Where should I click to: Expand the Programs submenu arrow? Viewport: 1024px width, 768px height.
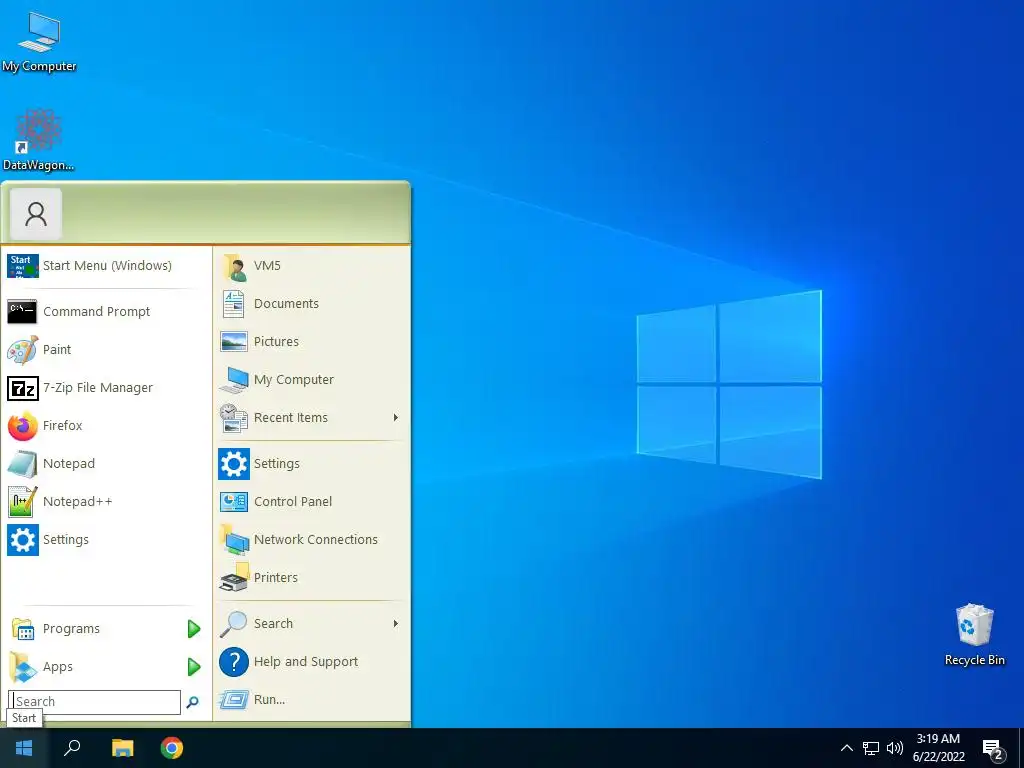(193, 629)
